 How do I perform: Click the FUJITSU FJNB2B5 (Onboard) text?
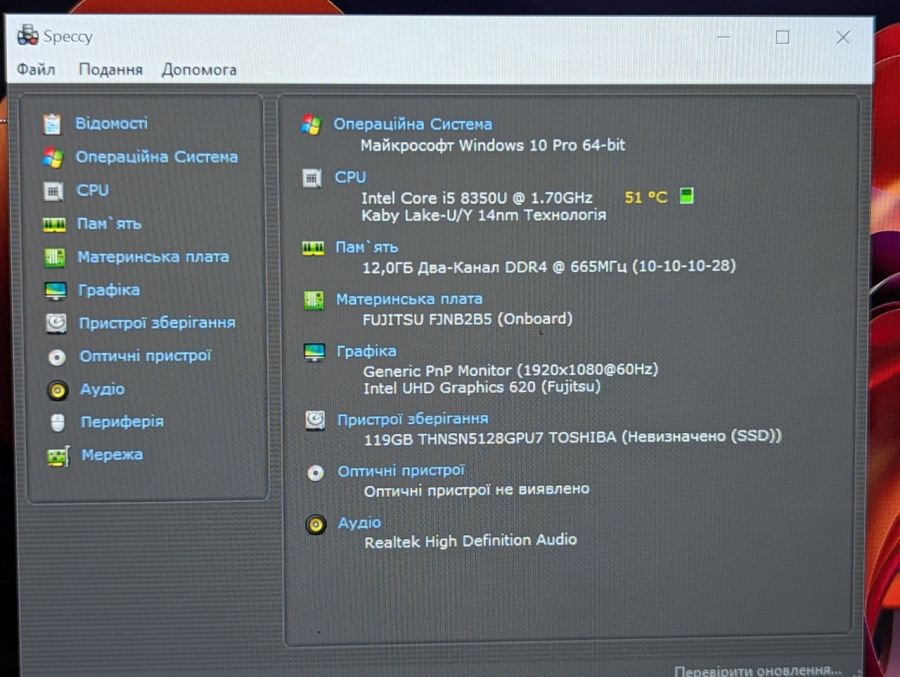click(x=467, y=319)
